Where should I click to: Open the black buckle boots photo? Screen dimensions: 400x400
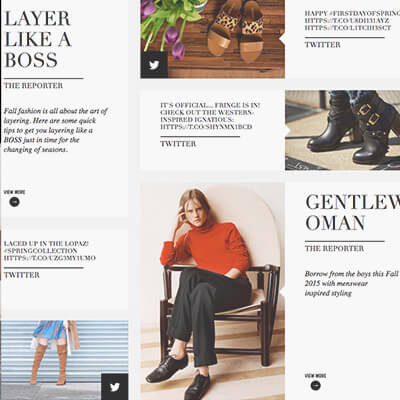[343, 130]
